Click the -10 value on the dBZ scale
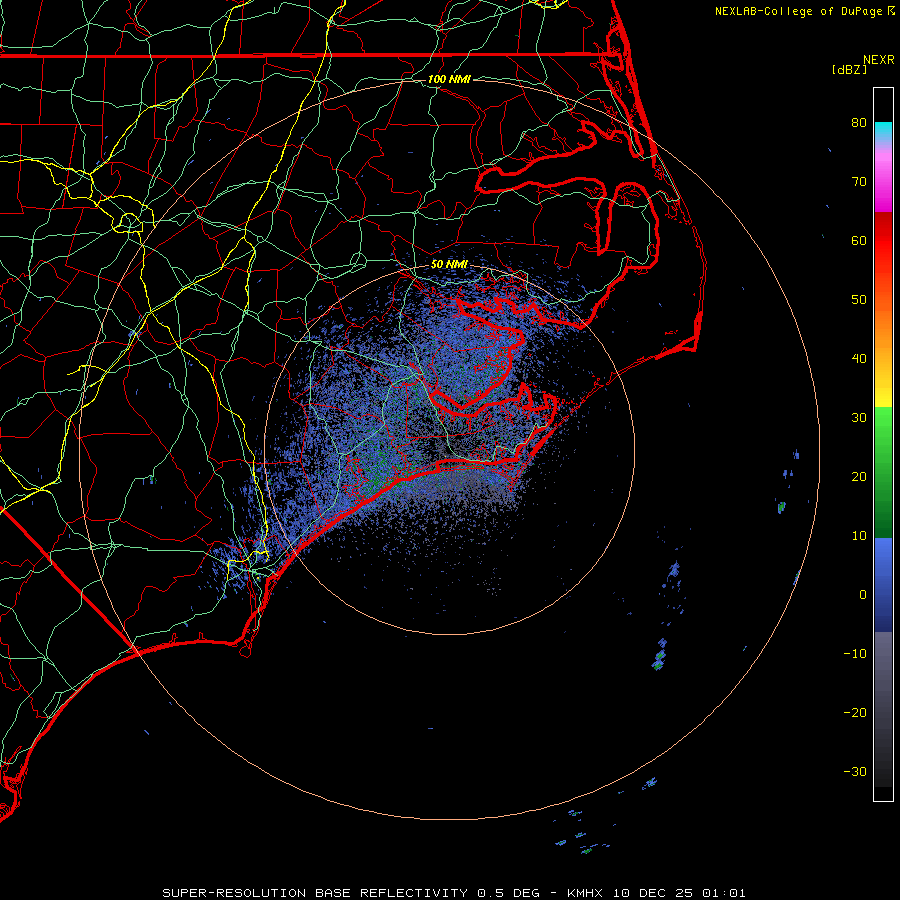This screenshot has height=900, width=900. click(855, 654)
